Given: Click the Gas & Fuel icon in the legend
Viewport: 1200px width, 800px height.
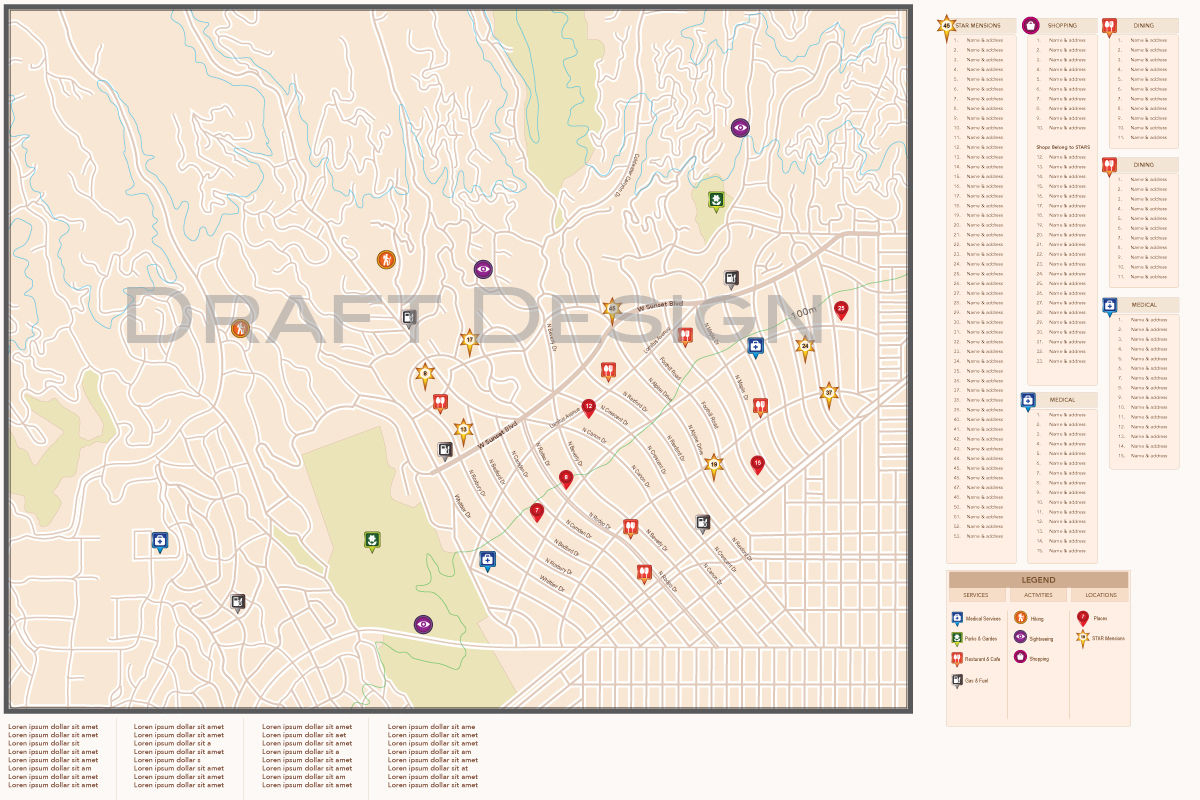Looking at the screenshot, I should coord(957,680).
